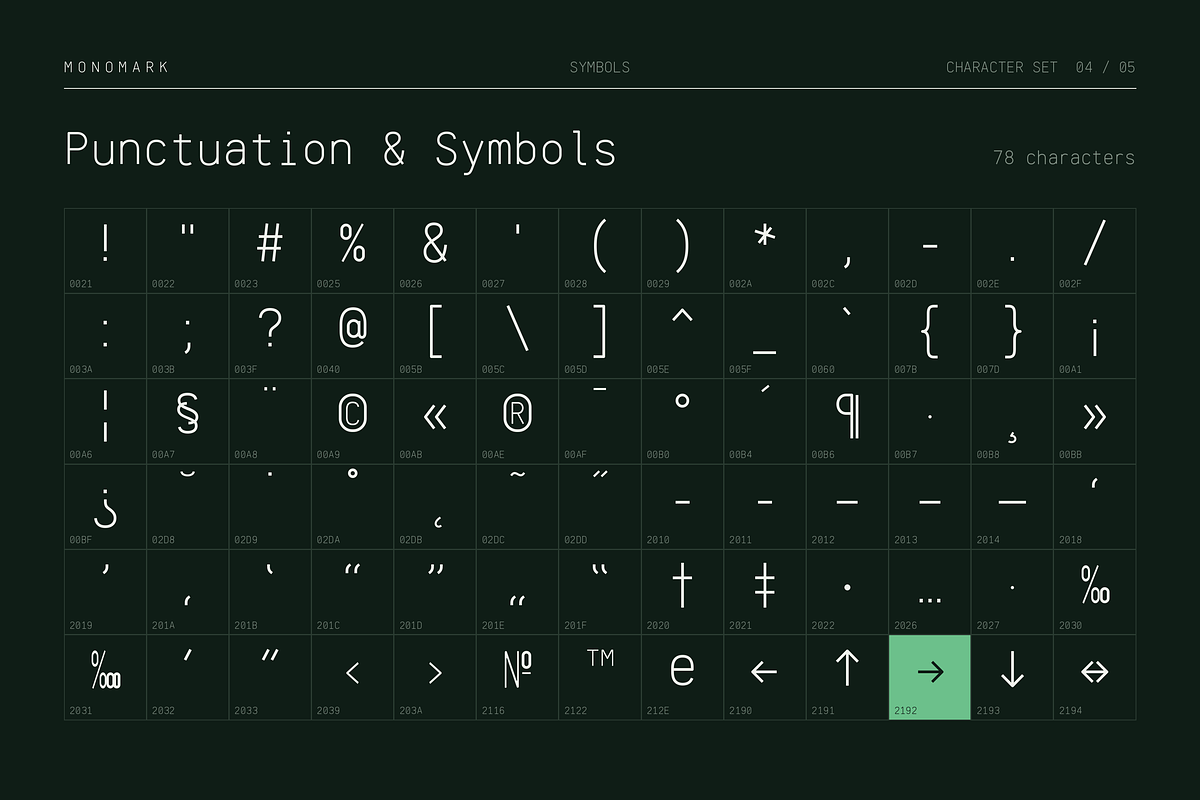Select the down arrow glyph 2193

coord(1011,676)
